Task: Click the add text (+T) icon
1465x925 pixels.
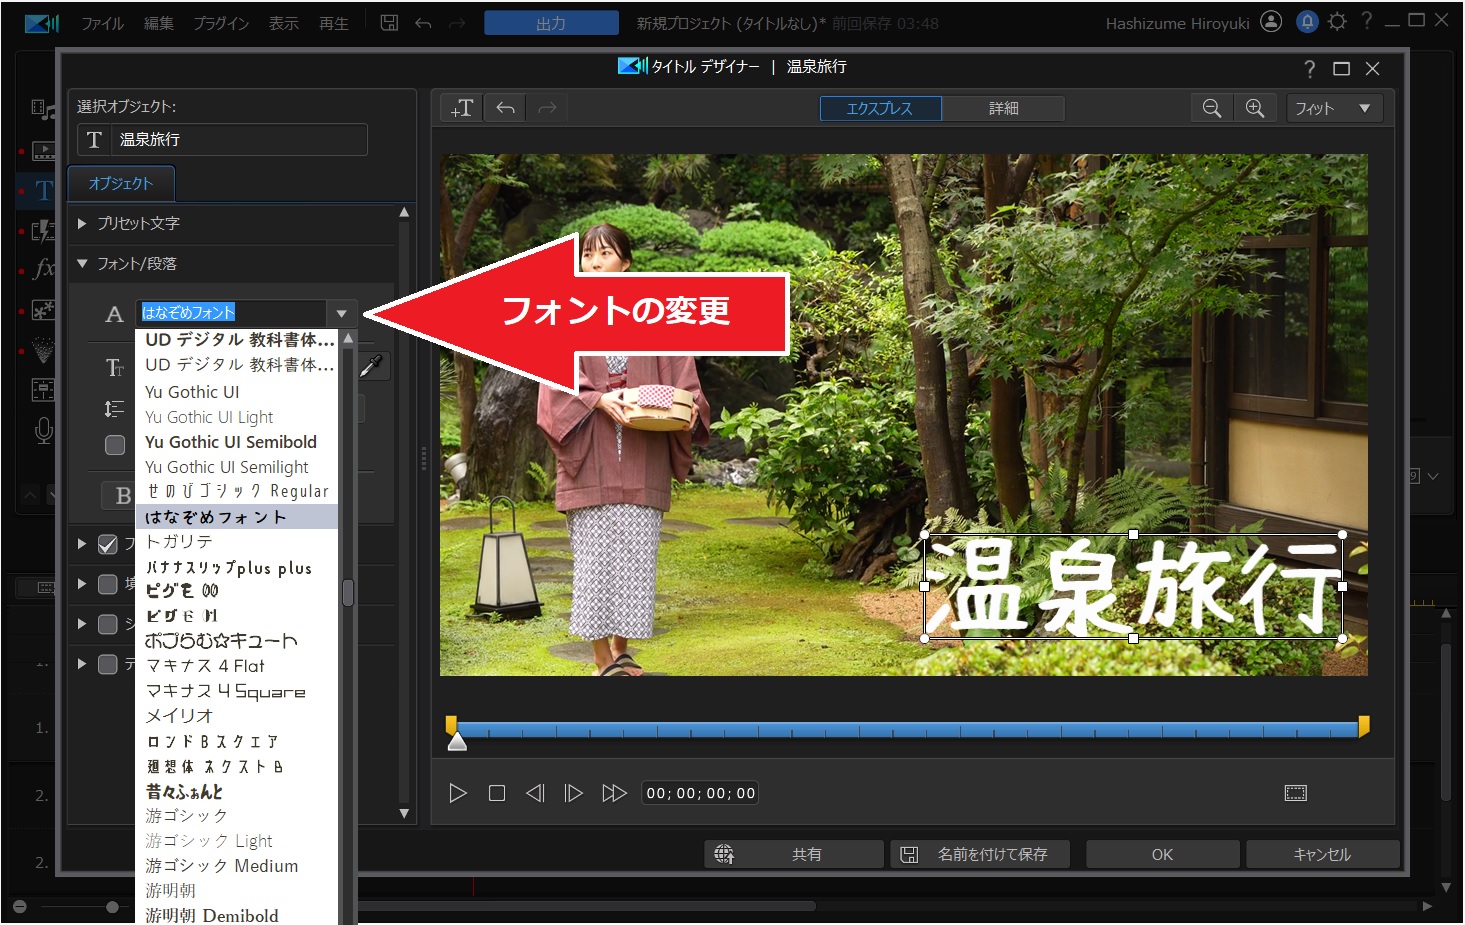Action: (x=462, y=108)
